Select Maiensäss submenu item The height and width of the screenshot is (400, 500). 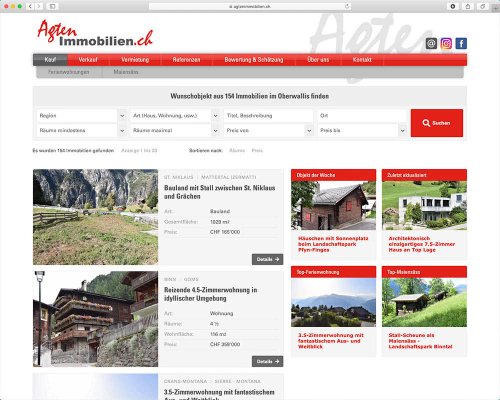tap(126, 72)
